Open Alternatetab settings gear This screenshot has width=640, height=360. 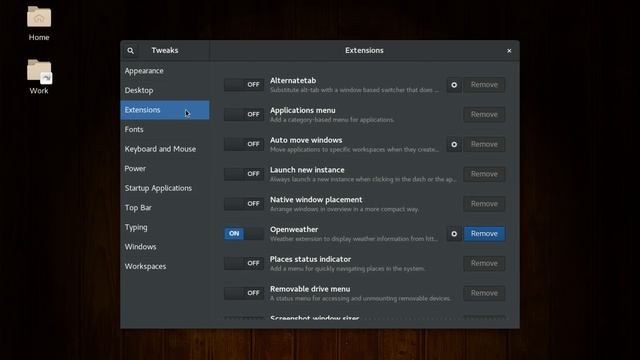(x=454, y=85)
